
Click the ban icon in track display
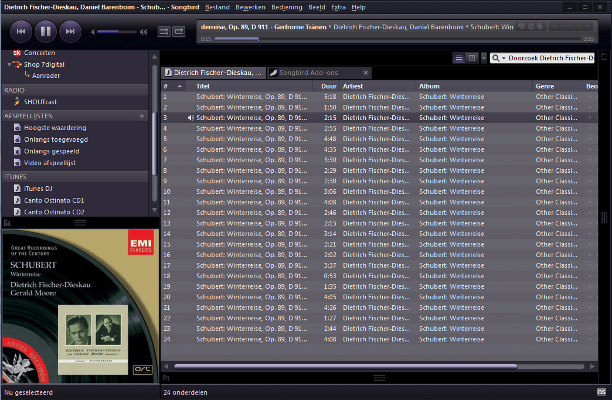[531, 27]
